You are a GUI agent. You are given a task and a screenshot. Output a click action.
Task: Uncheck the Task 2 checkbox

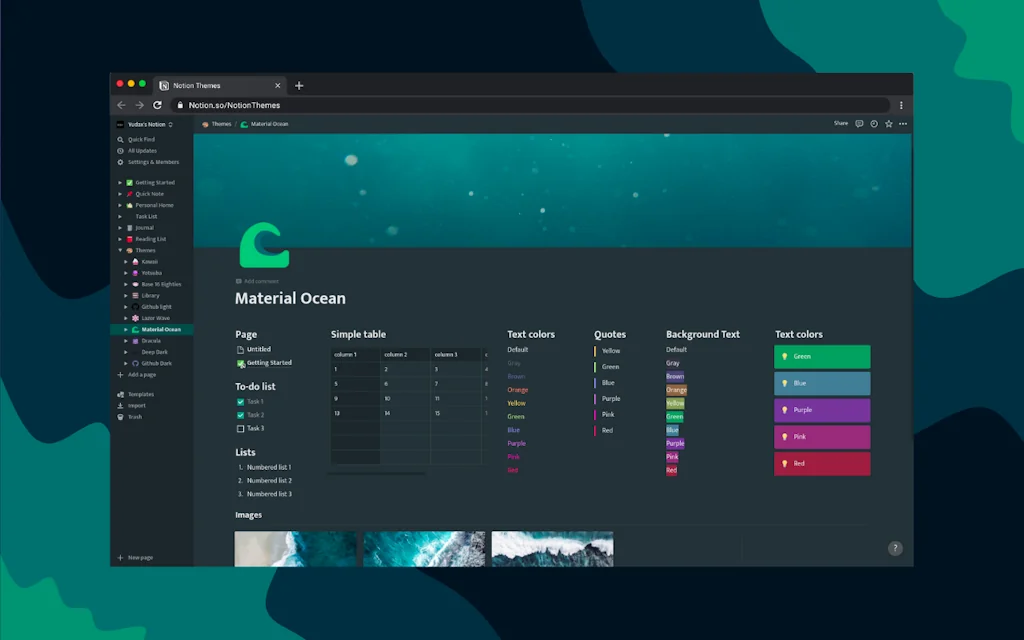click(x=240, y=415)
